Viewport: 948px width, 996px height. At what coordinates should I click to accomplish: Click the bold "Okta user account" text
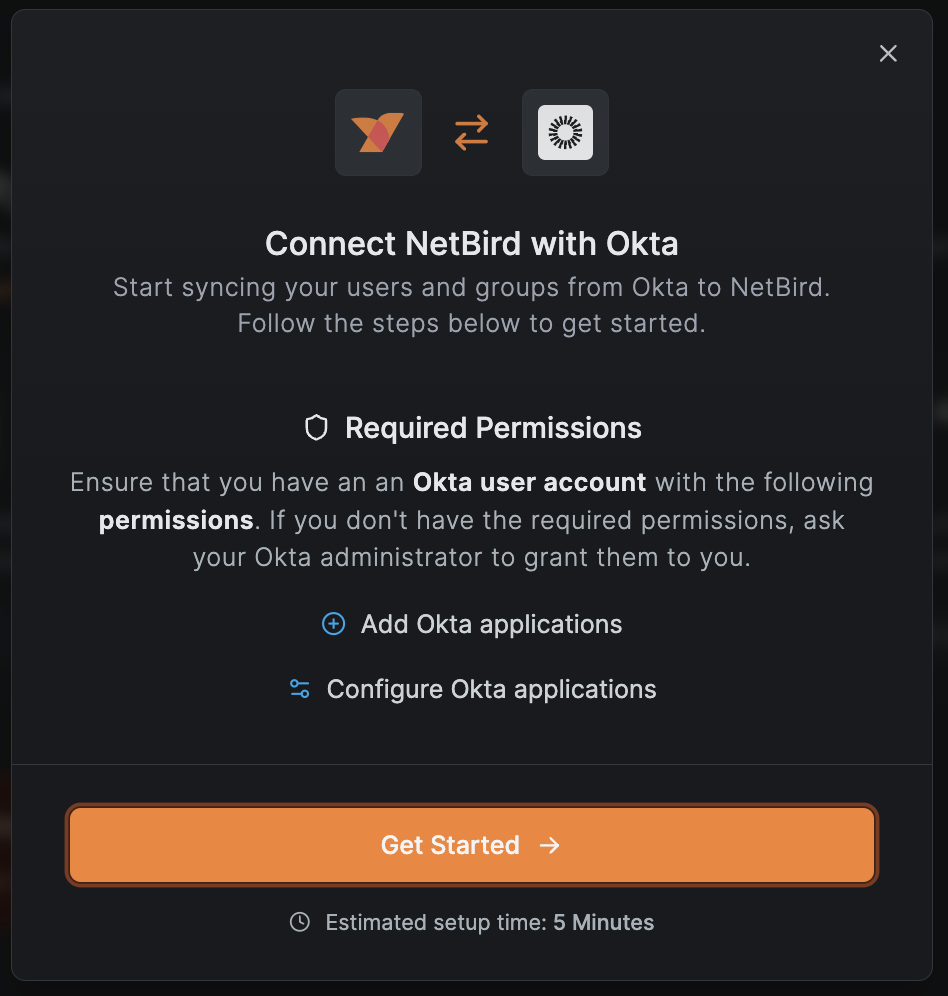tap(529, 482)
